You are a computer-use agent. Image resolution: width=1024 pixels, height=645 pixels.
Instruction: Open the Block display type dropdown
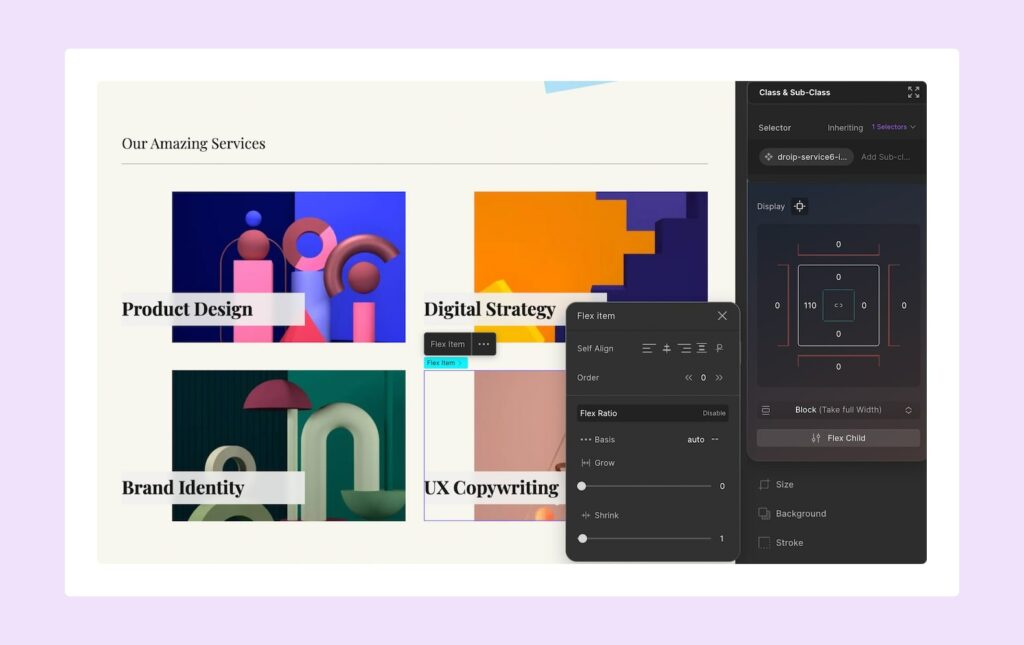[x=837, y=410]
